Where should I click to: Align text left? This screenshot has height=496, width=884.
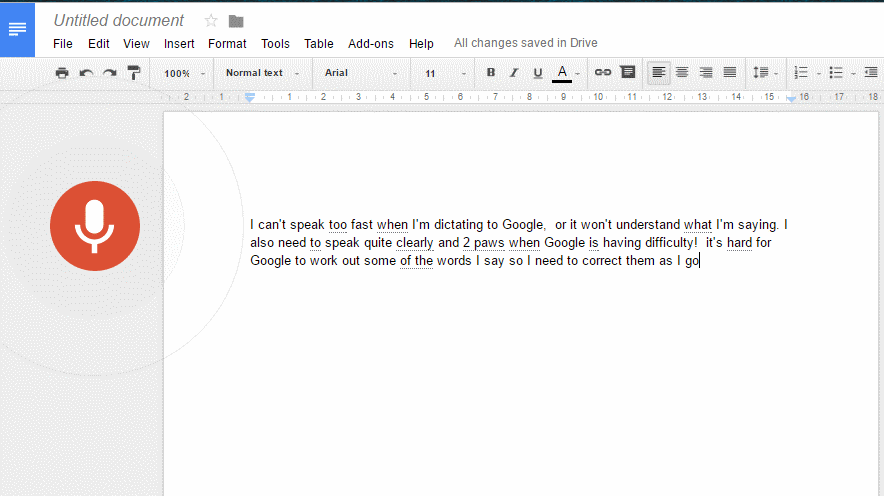658,72
